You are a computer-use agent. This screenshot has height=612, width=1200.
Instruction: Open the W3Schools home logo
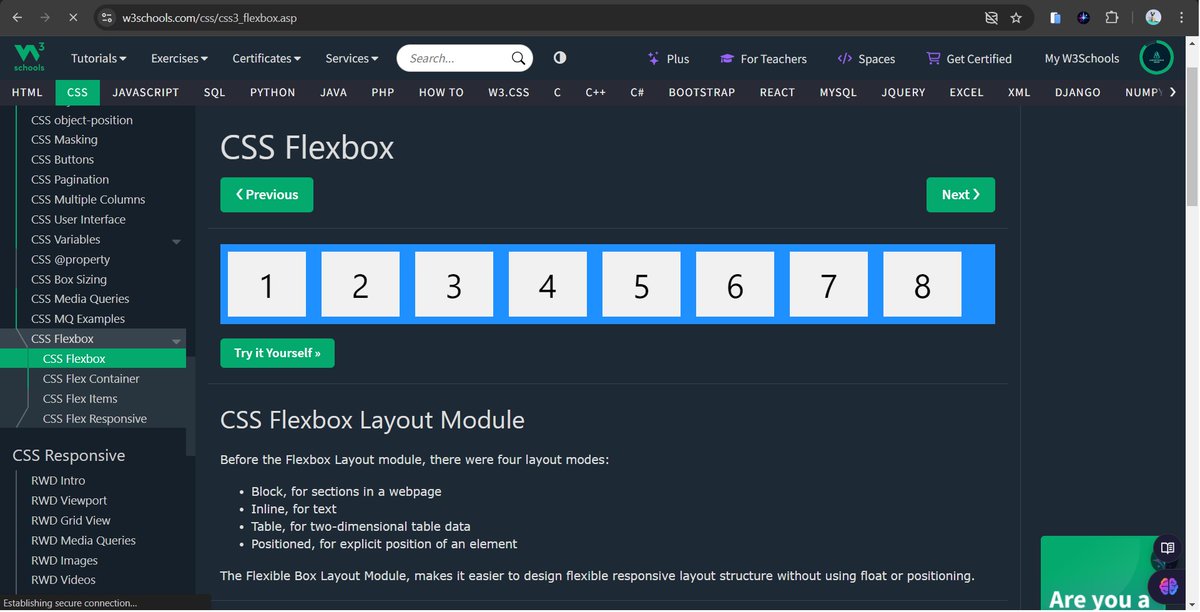[27, 57]
